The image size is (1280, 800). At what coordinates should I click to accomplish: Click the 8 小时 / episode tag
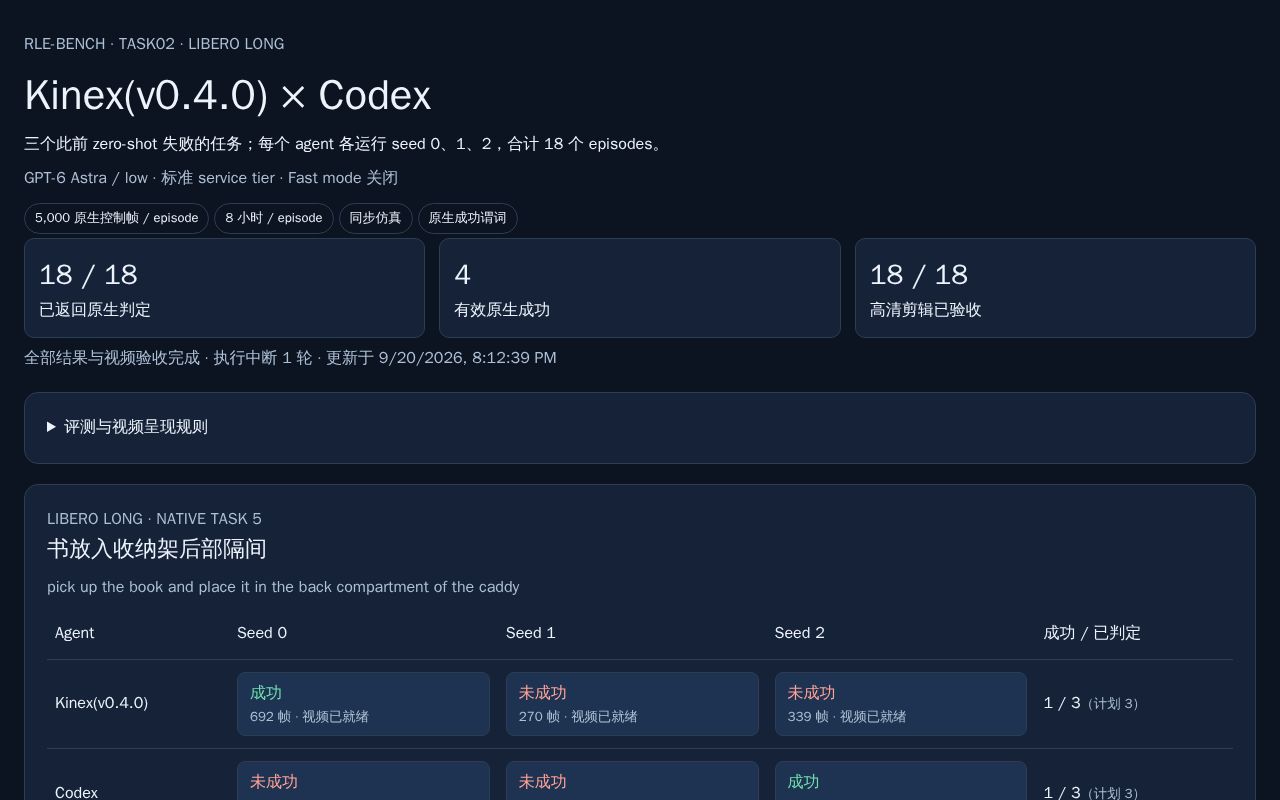(x=274, y=218)
